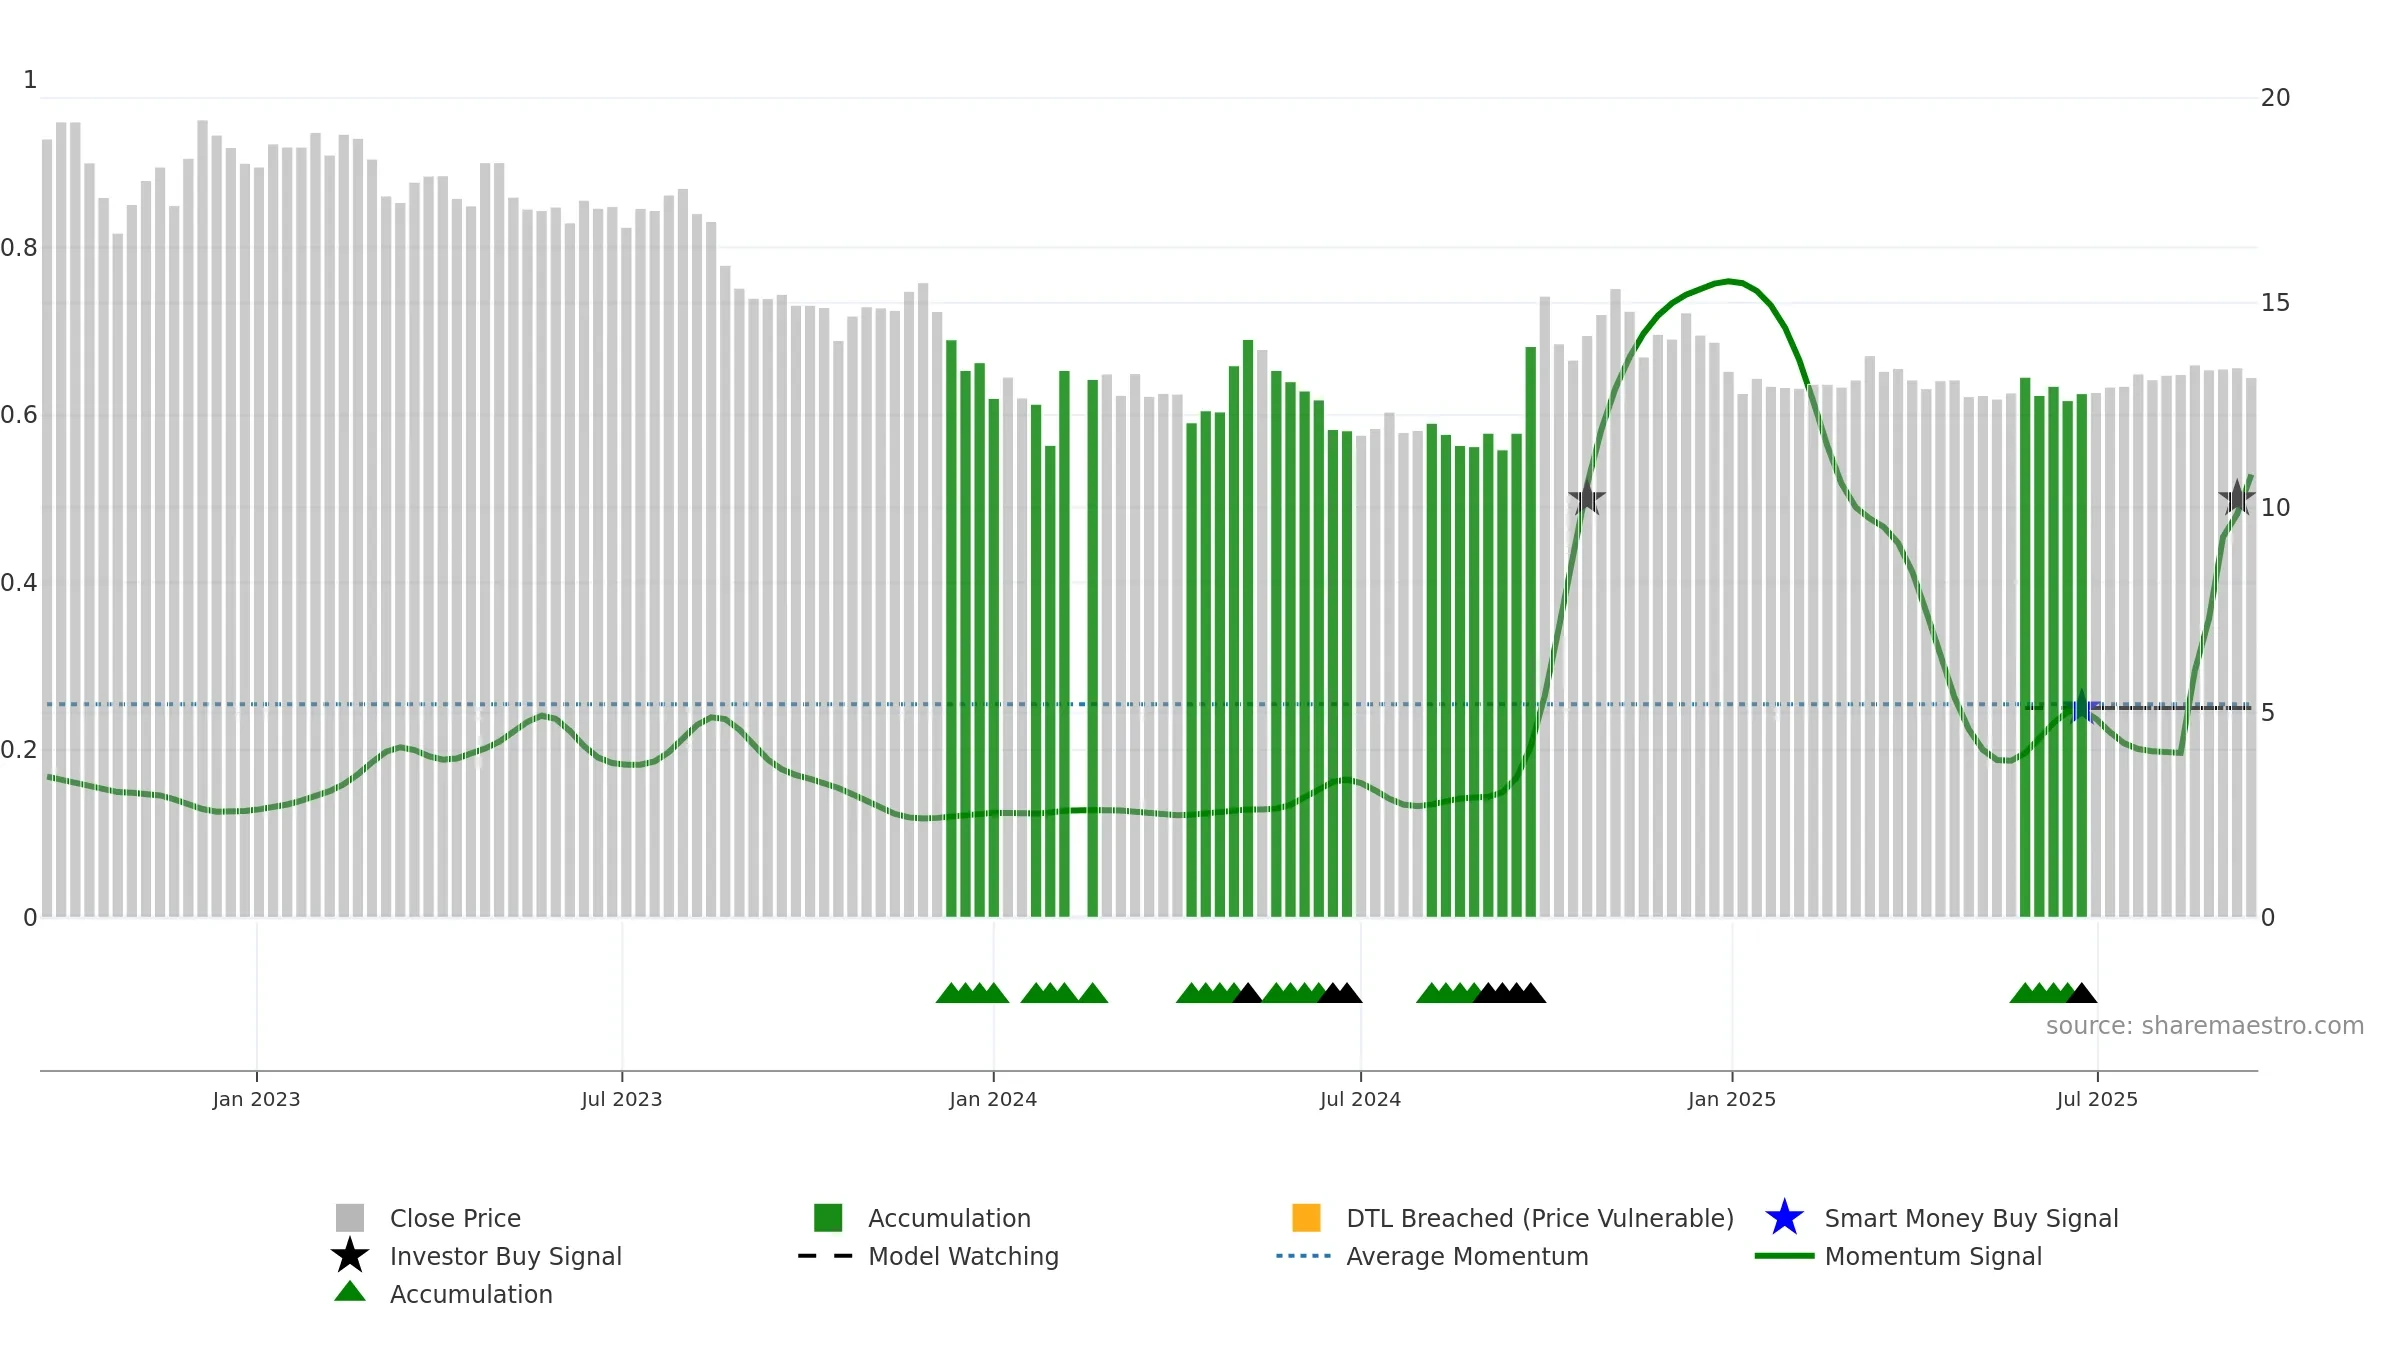
Task: Click the dashed Model Watching legend line
Action: click(x=825, y=1256)
